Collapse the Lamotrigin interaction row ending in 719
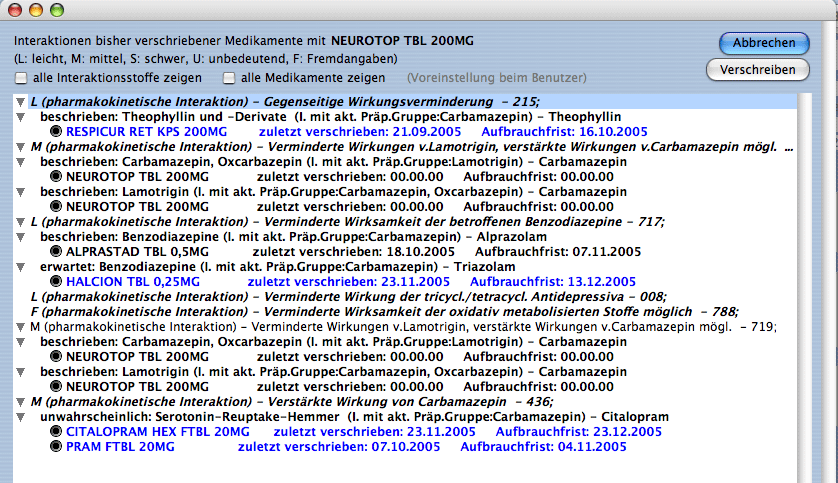Viewport: 838px width, 483px height. [x=20, y=326]
